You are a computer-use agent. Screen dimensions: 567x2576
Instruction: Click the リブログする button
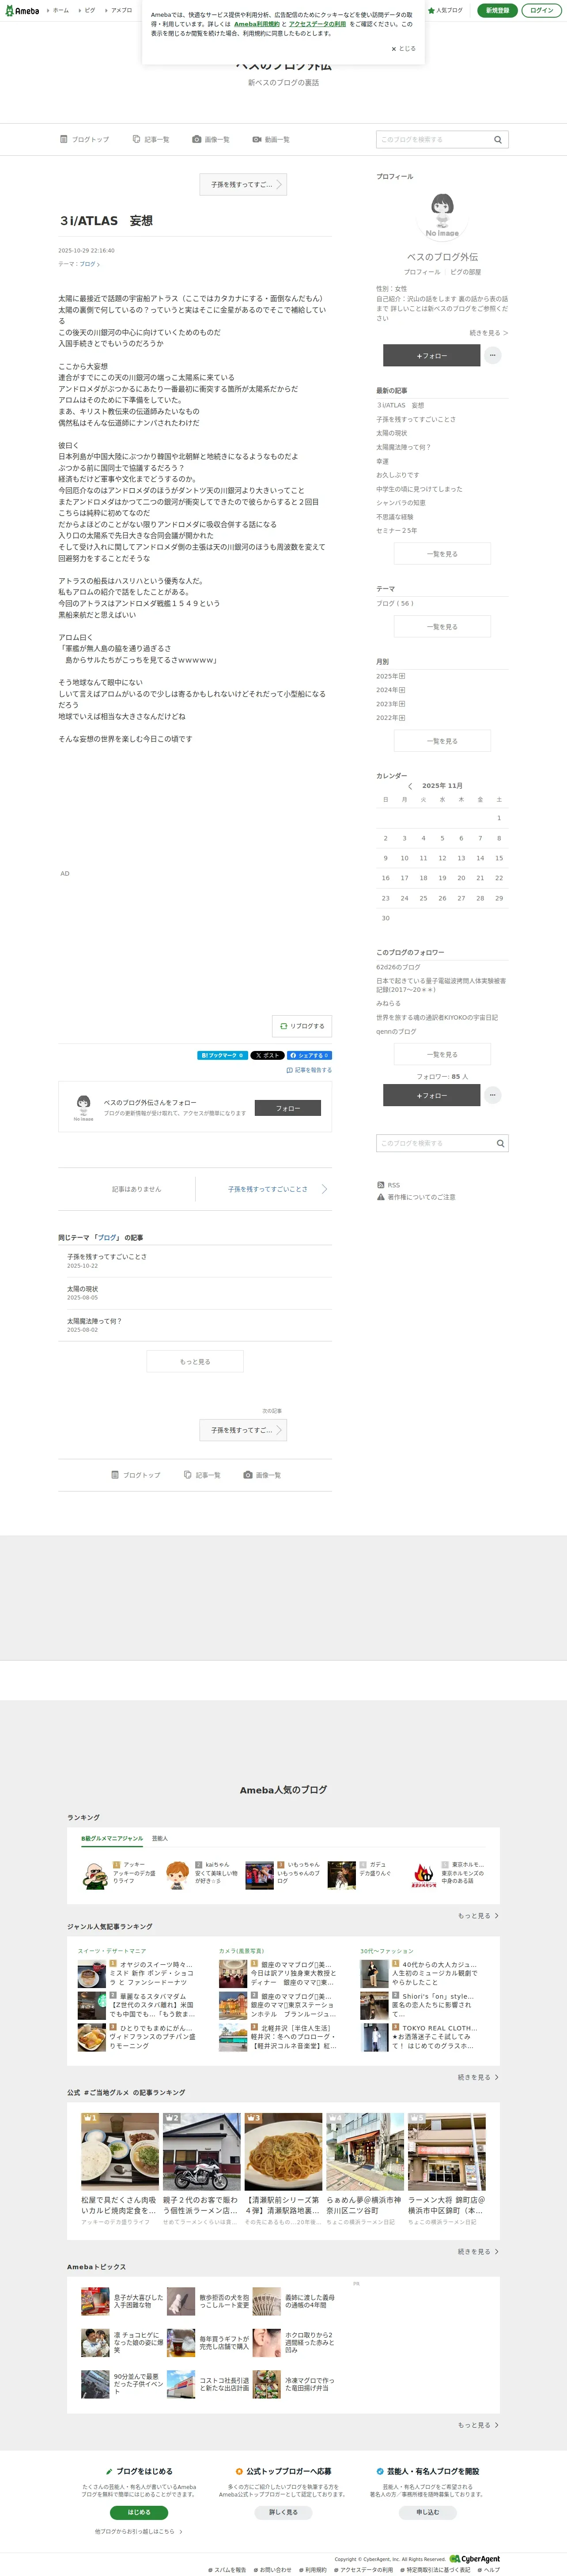tap(302, 1026)
